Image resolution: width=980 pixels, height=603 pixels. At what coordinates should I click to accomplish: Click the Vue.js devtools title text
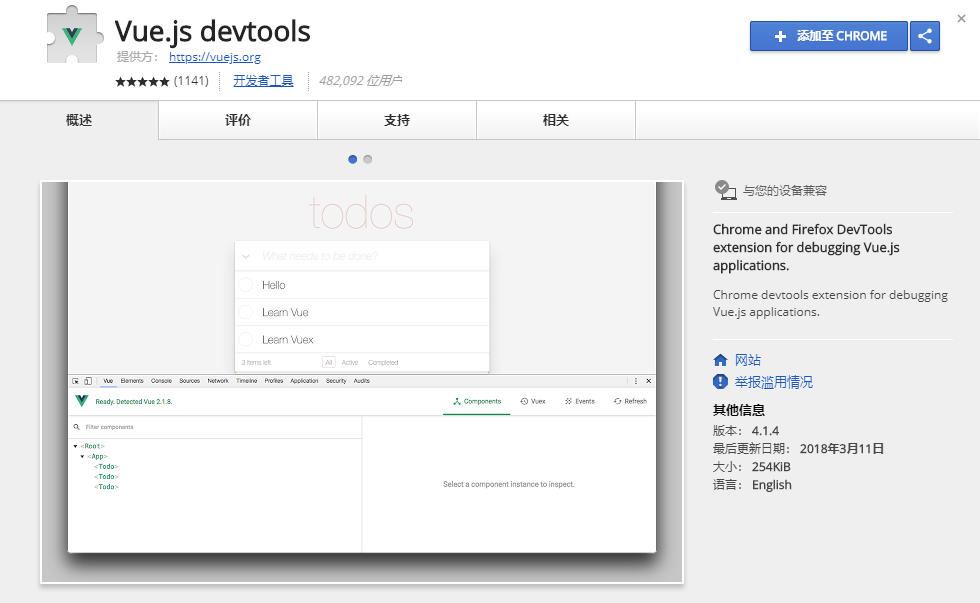tap(212, 31)
